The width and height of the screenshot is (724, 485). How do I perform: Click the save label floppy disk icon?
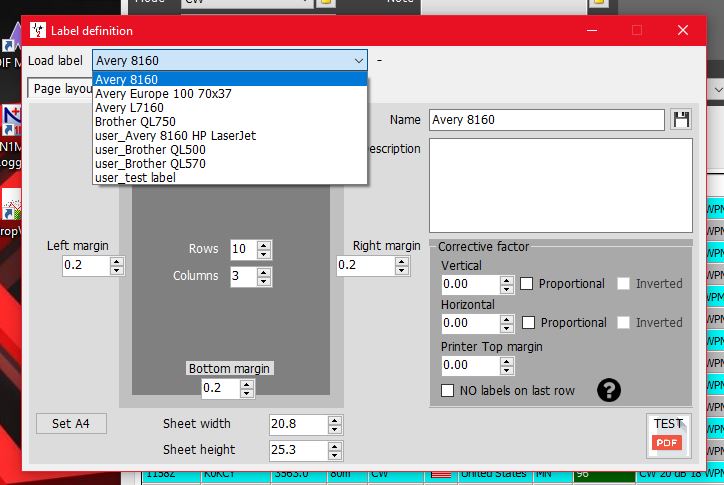point(681,120)
